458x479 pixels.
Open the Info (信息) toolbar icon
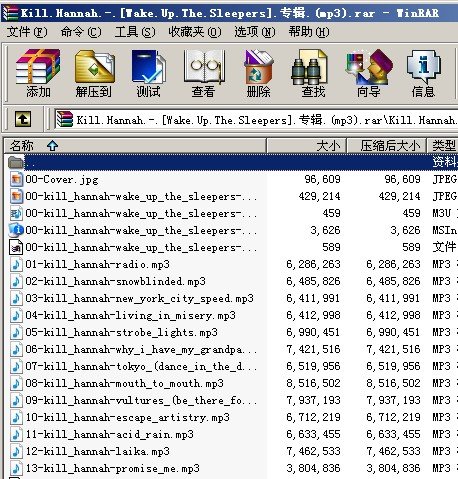coord(423,66)
